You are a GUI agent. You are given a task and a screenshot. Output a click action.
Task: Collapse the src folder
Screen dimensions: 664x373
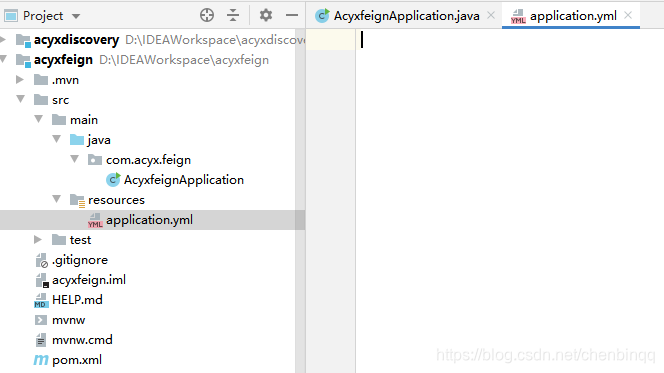[x=20, y=99]
